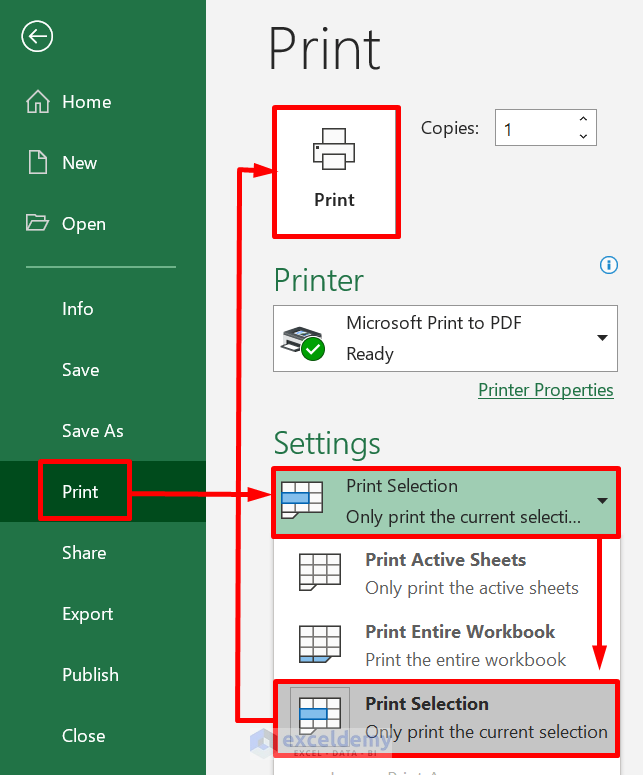
Task: Click the Home house icon
Action: [x=38, y=102]
